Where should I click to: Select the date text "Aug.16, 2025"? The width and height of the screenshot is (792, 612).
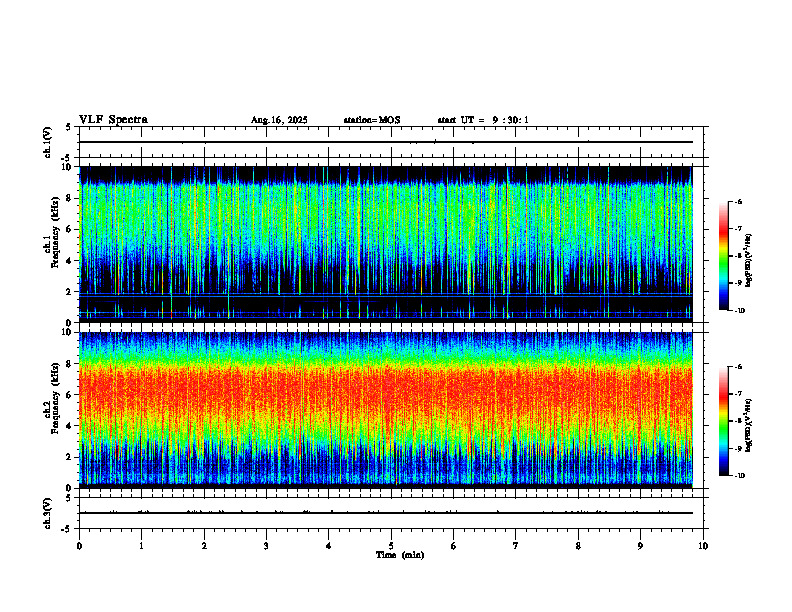pyautogui.click(x=279, y=120)
